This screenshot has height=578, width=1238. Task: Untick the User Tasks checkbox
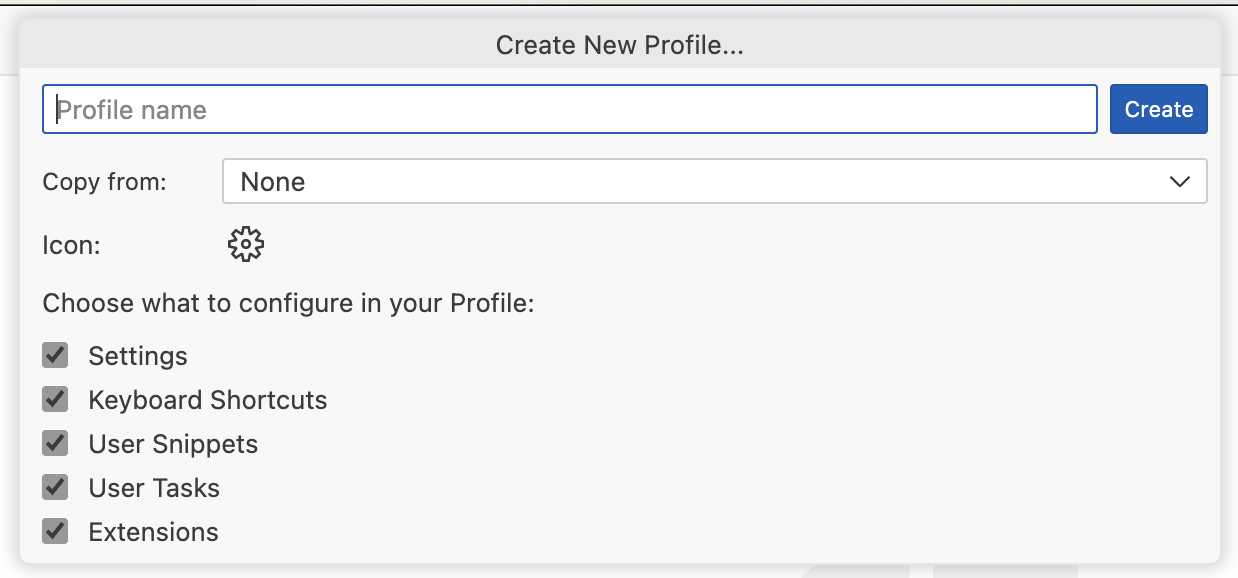(55, 487)
